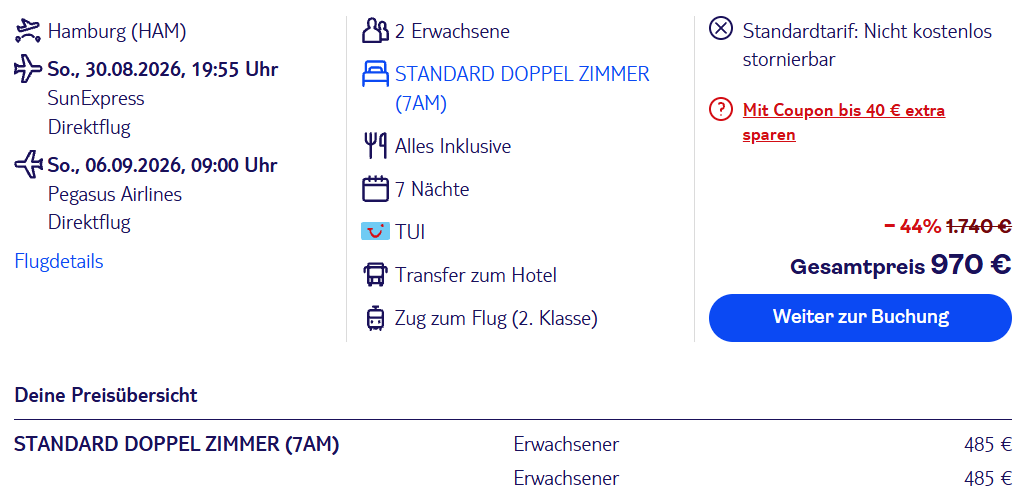1024x493 pixels.
Task: Click the TUI logo icon
Action: (375, 231)
